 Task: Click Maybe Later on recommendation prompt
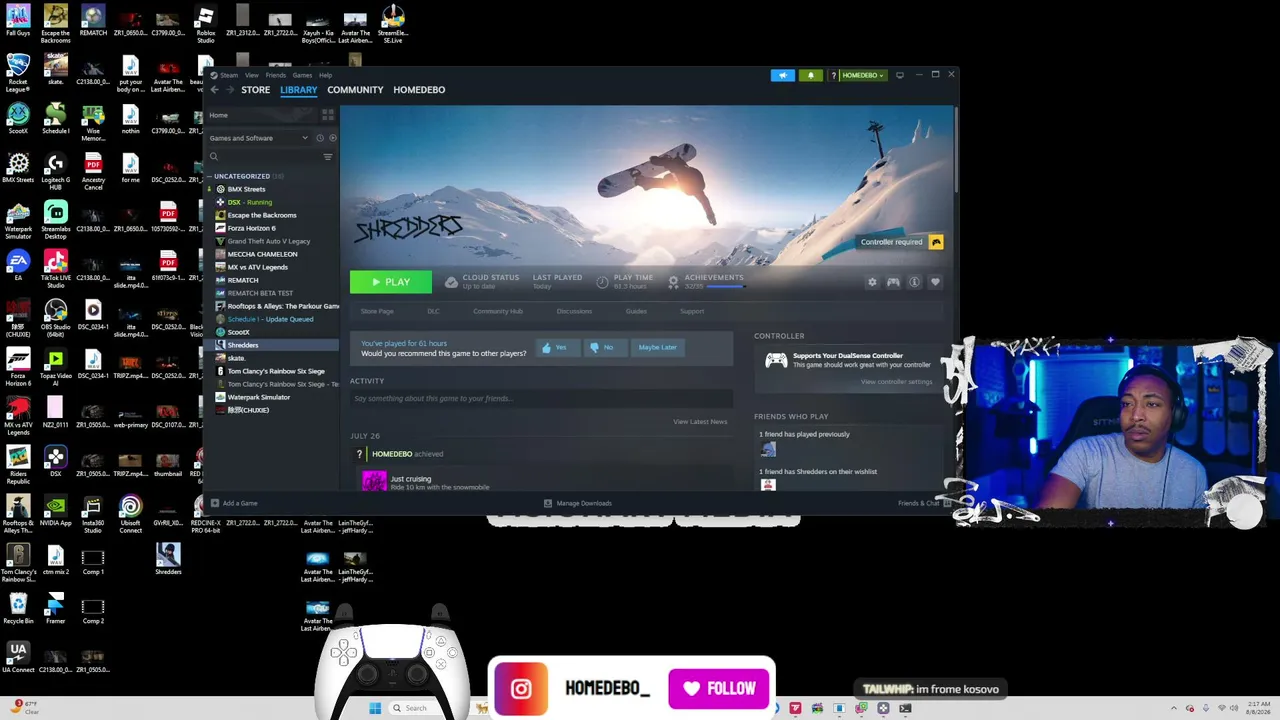[657, 347]
